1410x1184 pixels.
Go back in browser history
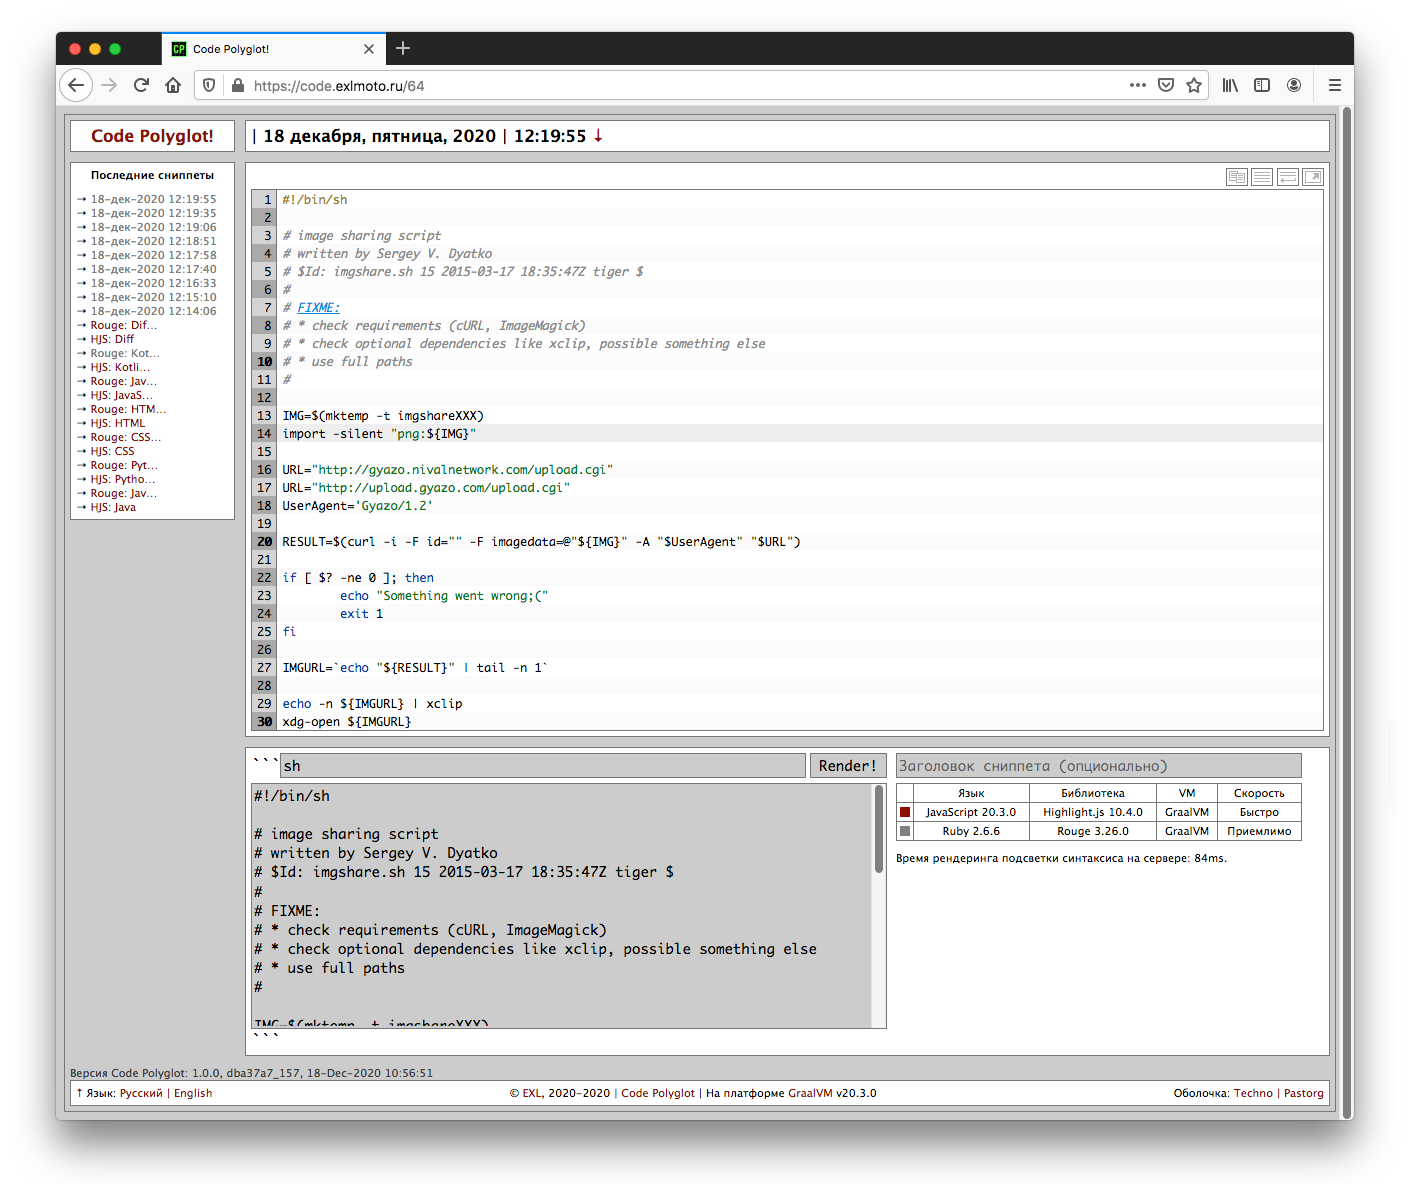tap(76, 85)
